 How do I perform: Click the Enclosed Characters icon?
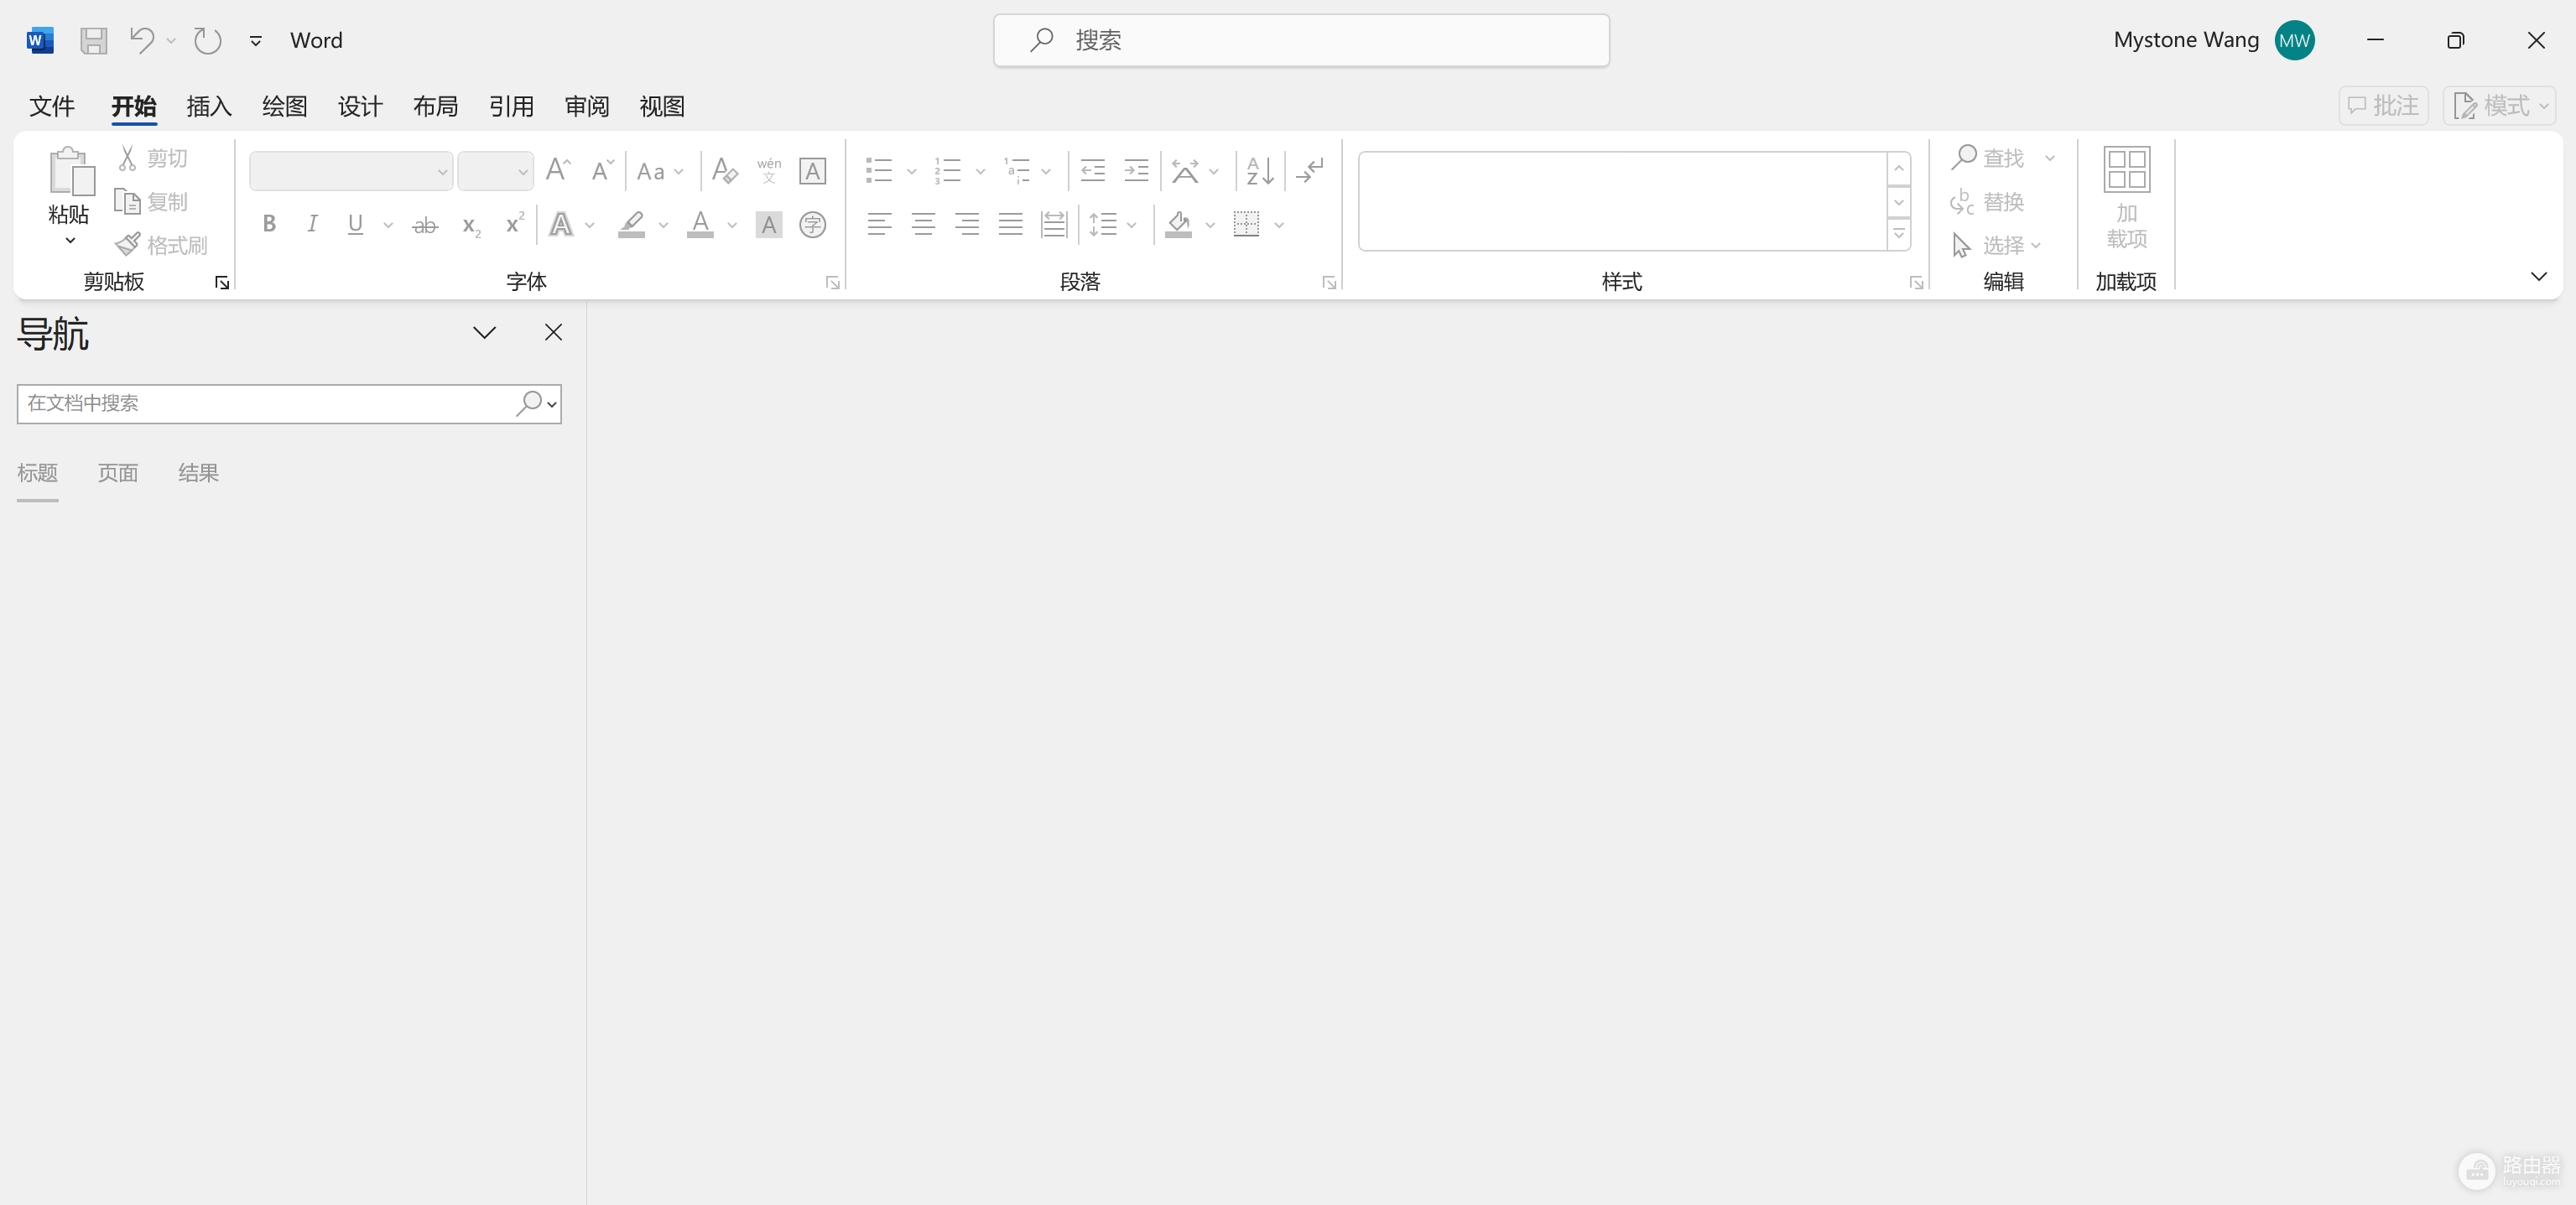812,224
